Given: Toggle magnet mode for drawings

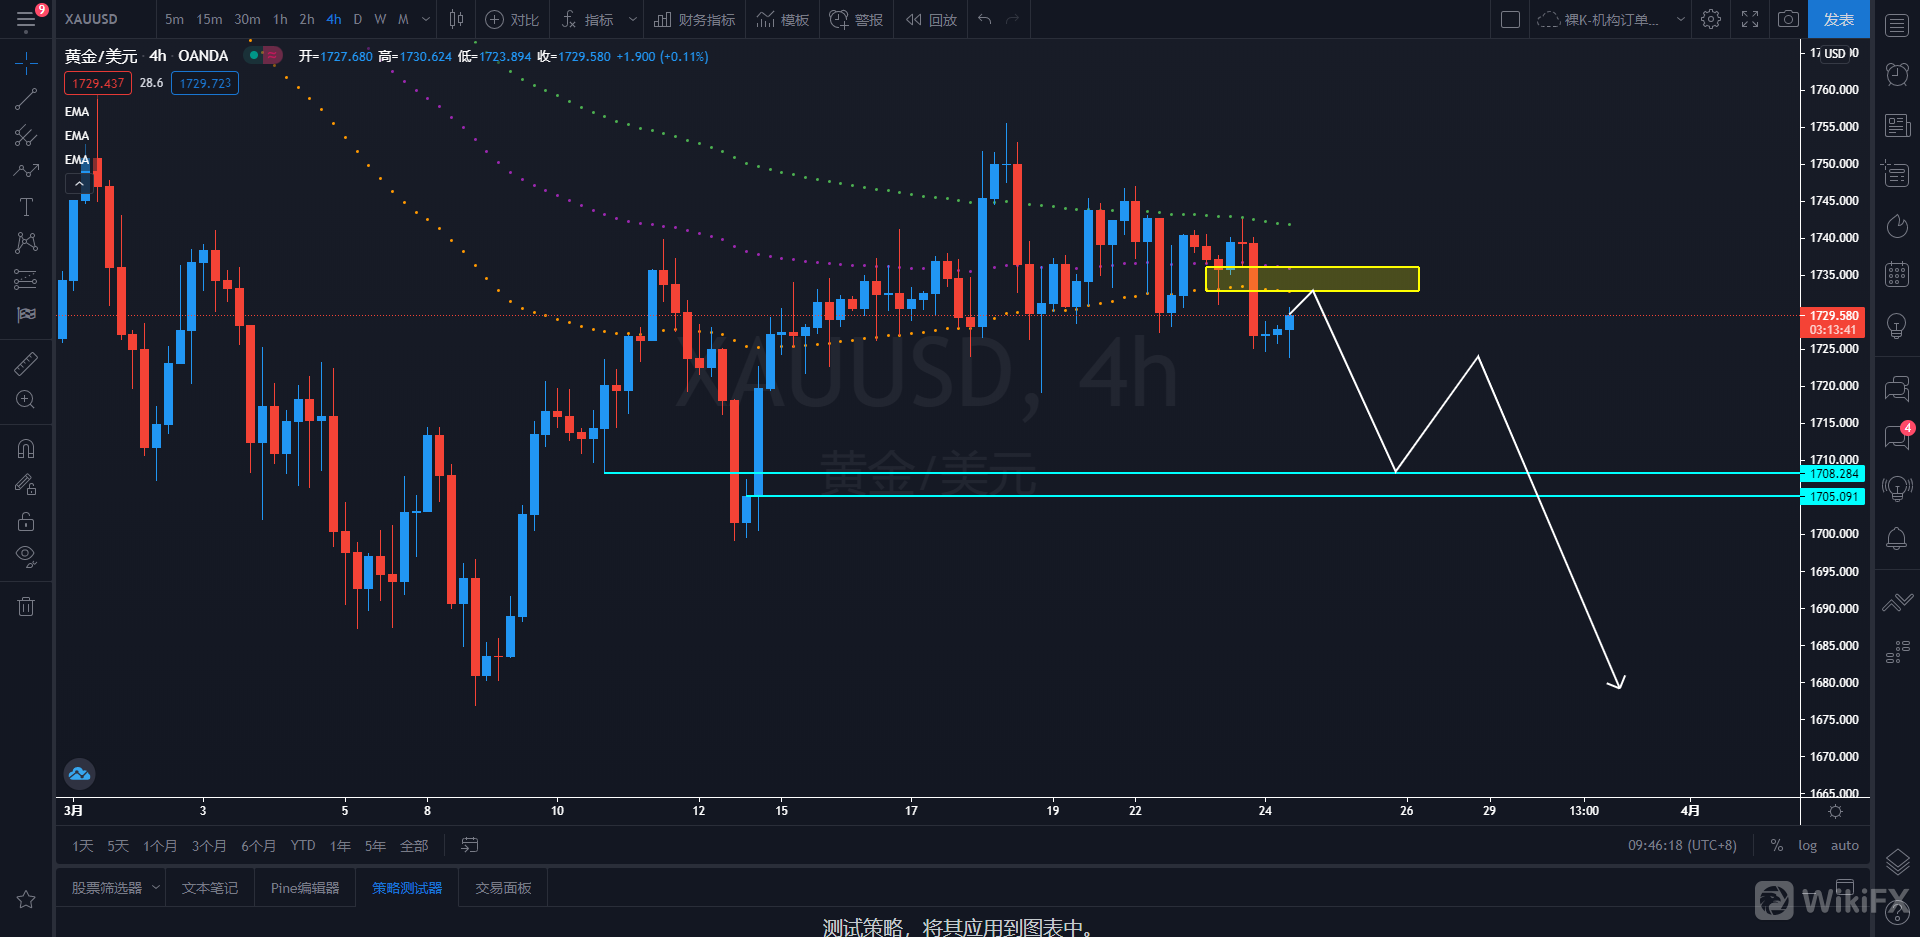Looking at the screenshot, I should 26,449.
